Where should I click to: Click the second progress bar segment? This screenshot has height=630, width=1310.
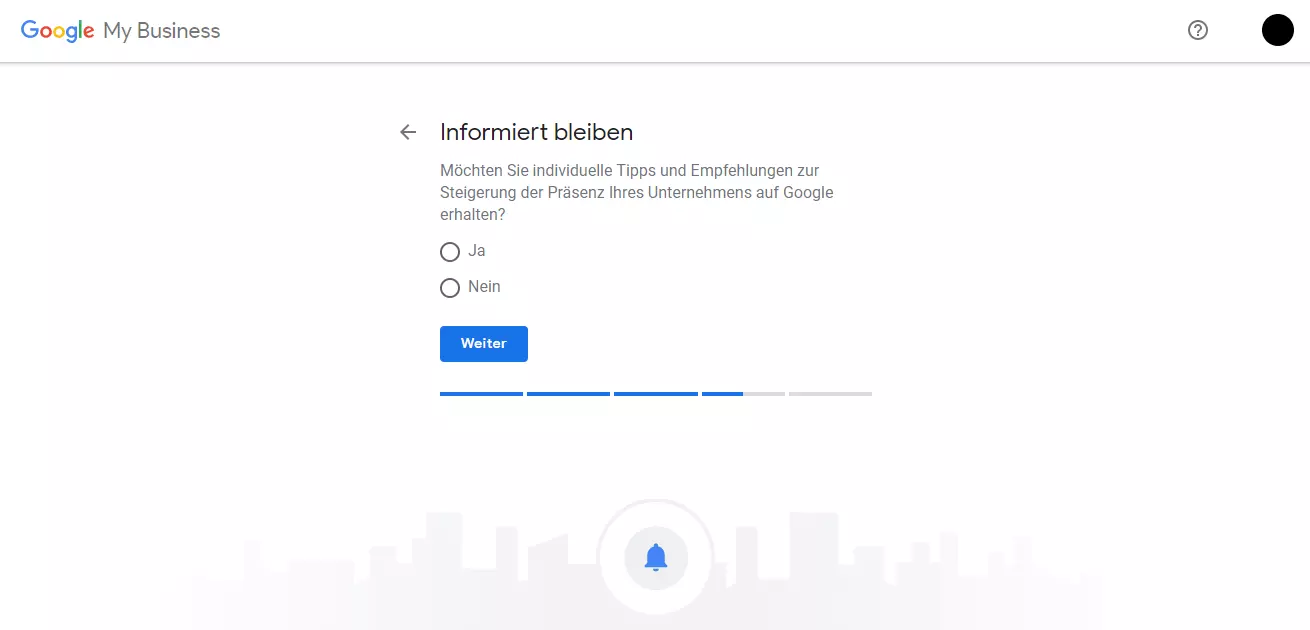pos(568,394)
